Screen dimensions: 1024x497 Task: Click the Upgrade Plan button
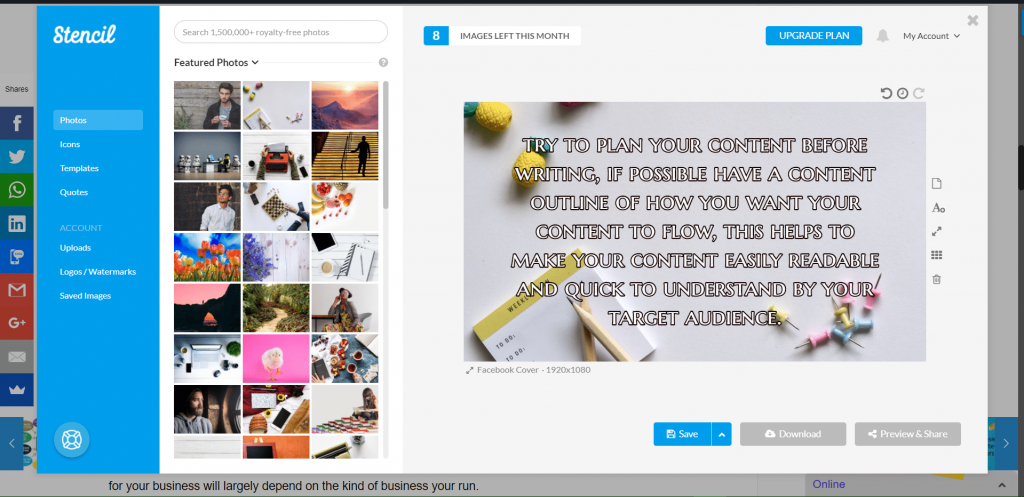813,36
